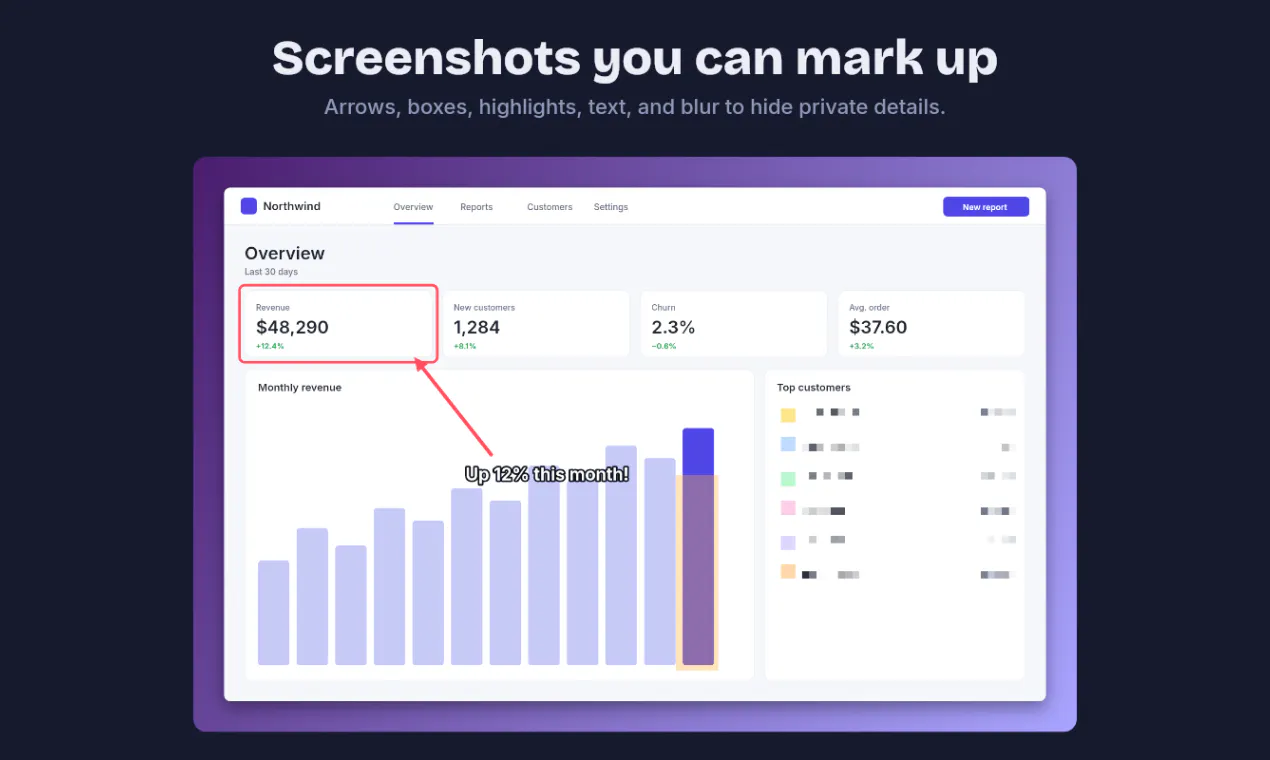Open the Churn stat card

click(x=734, y=323)
